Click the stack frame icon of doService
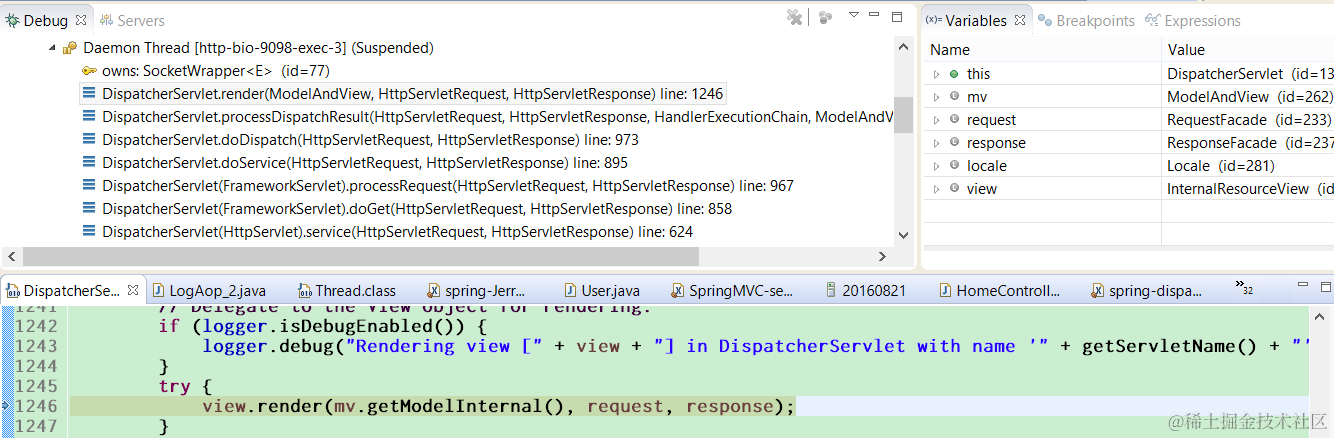The image size is (1334, 438). [x=89, y=163]
